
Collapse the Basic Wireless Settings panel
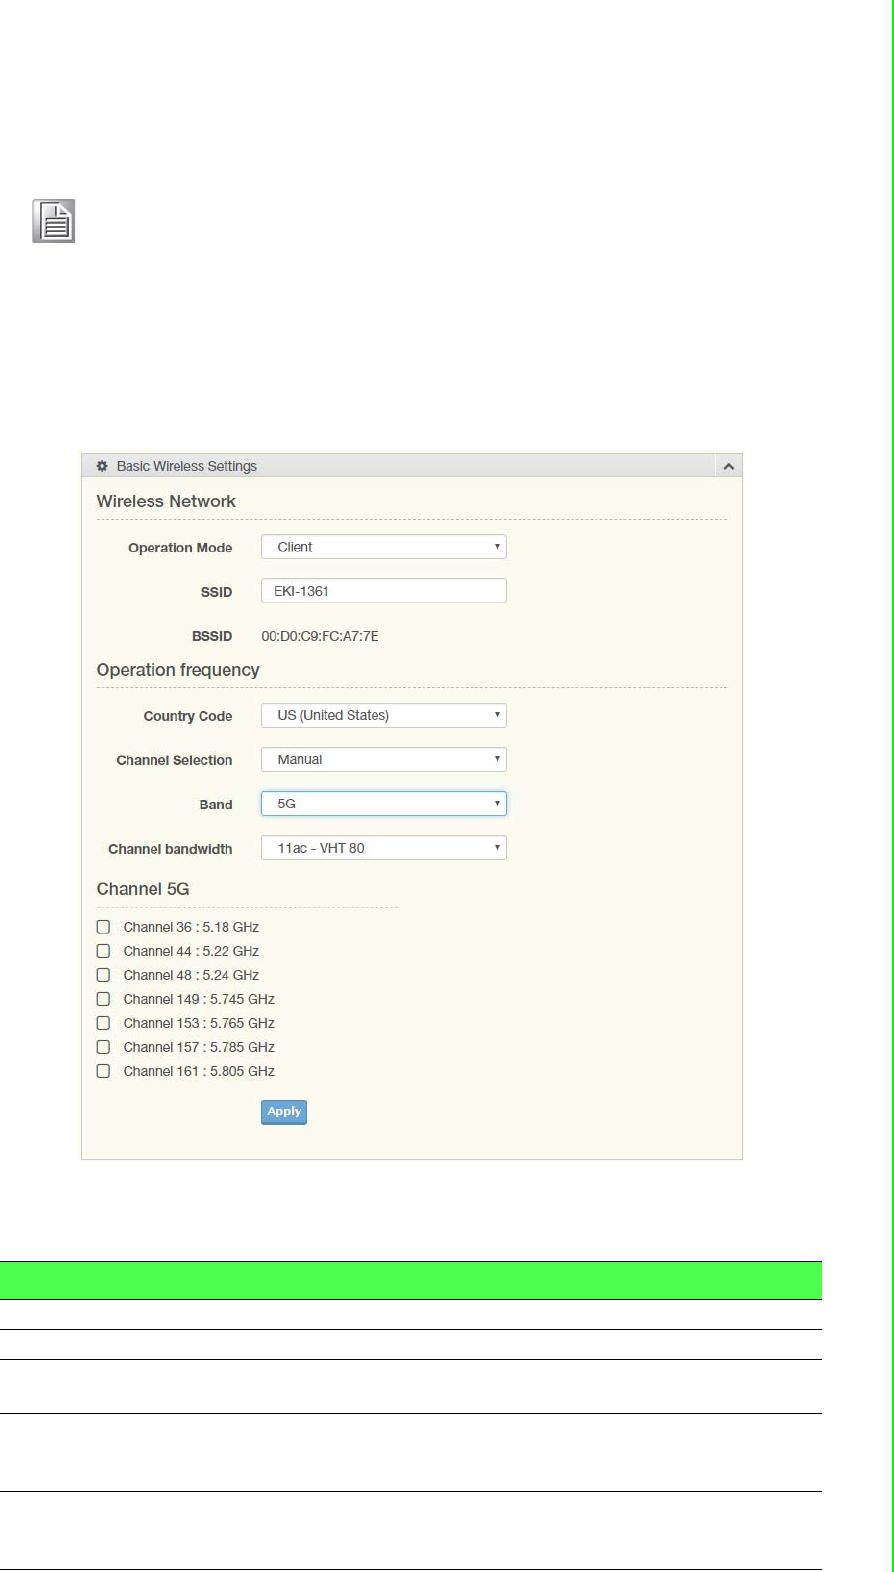tap(729, 466)
